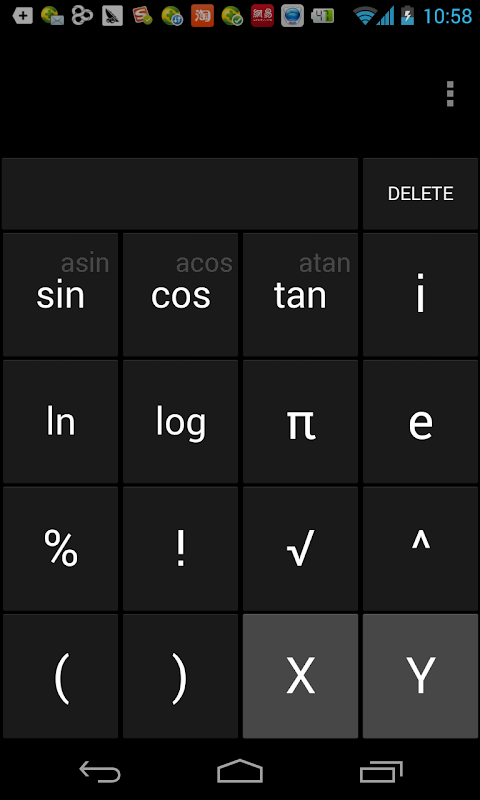Insert the X variable
Screen dimensions: 480x800
[300, 676]
